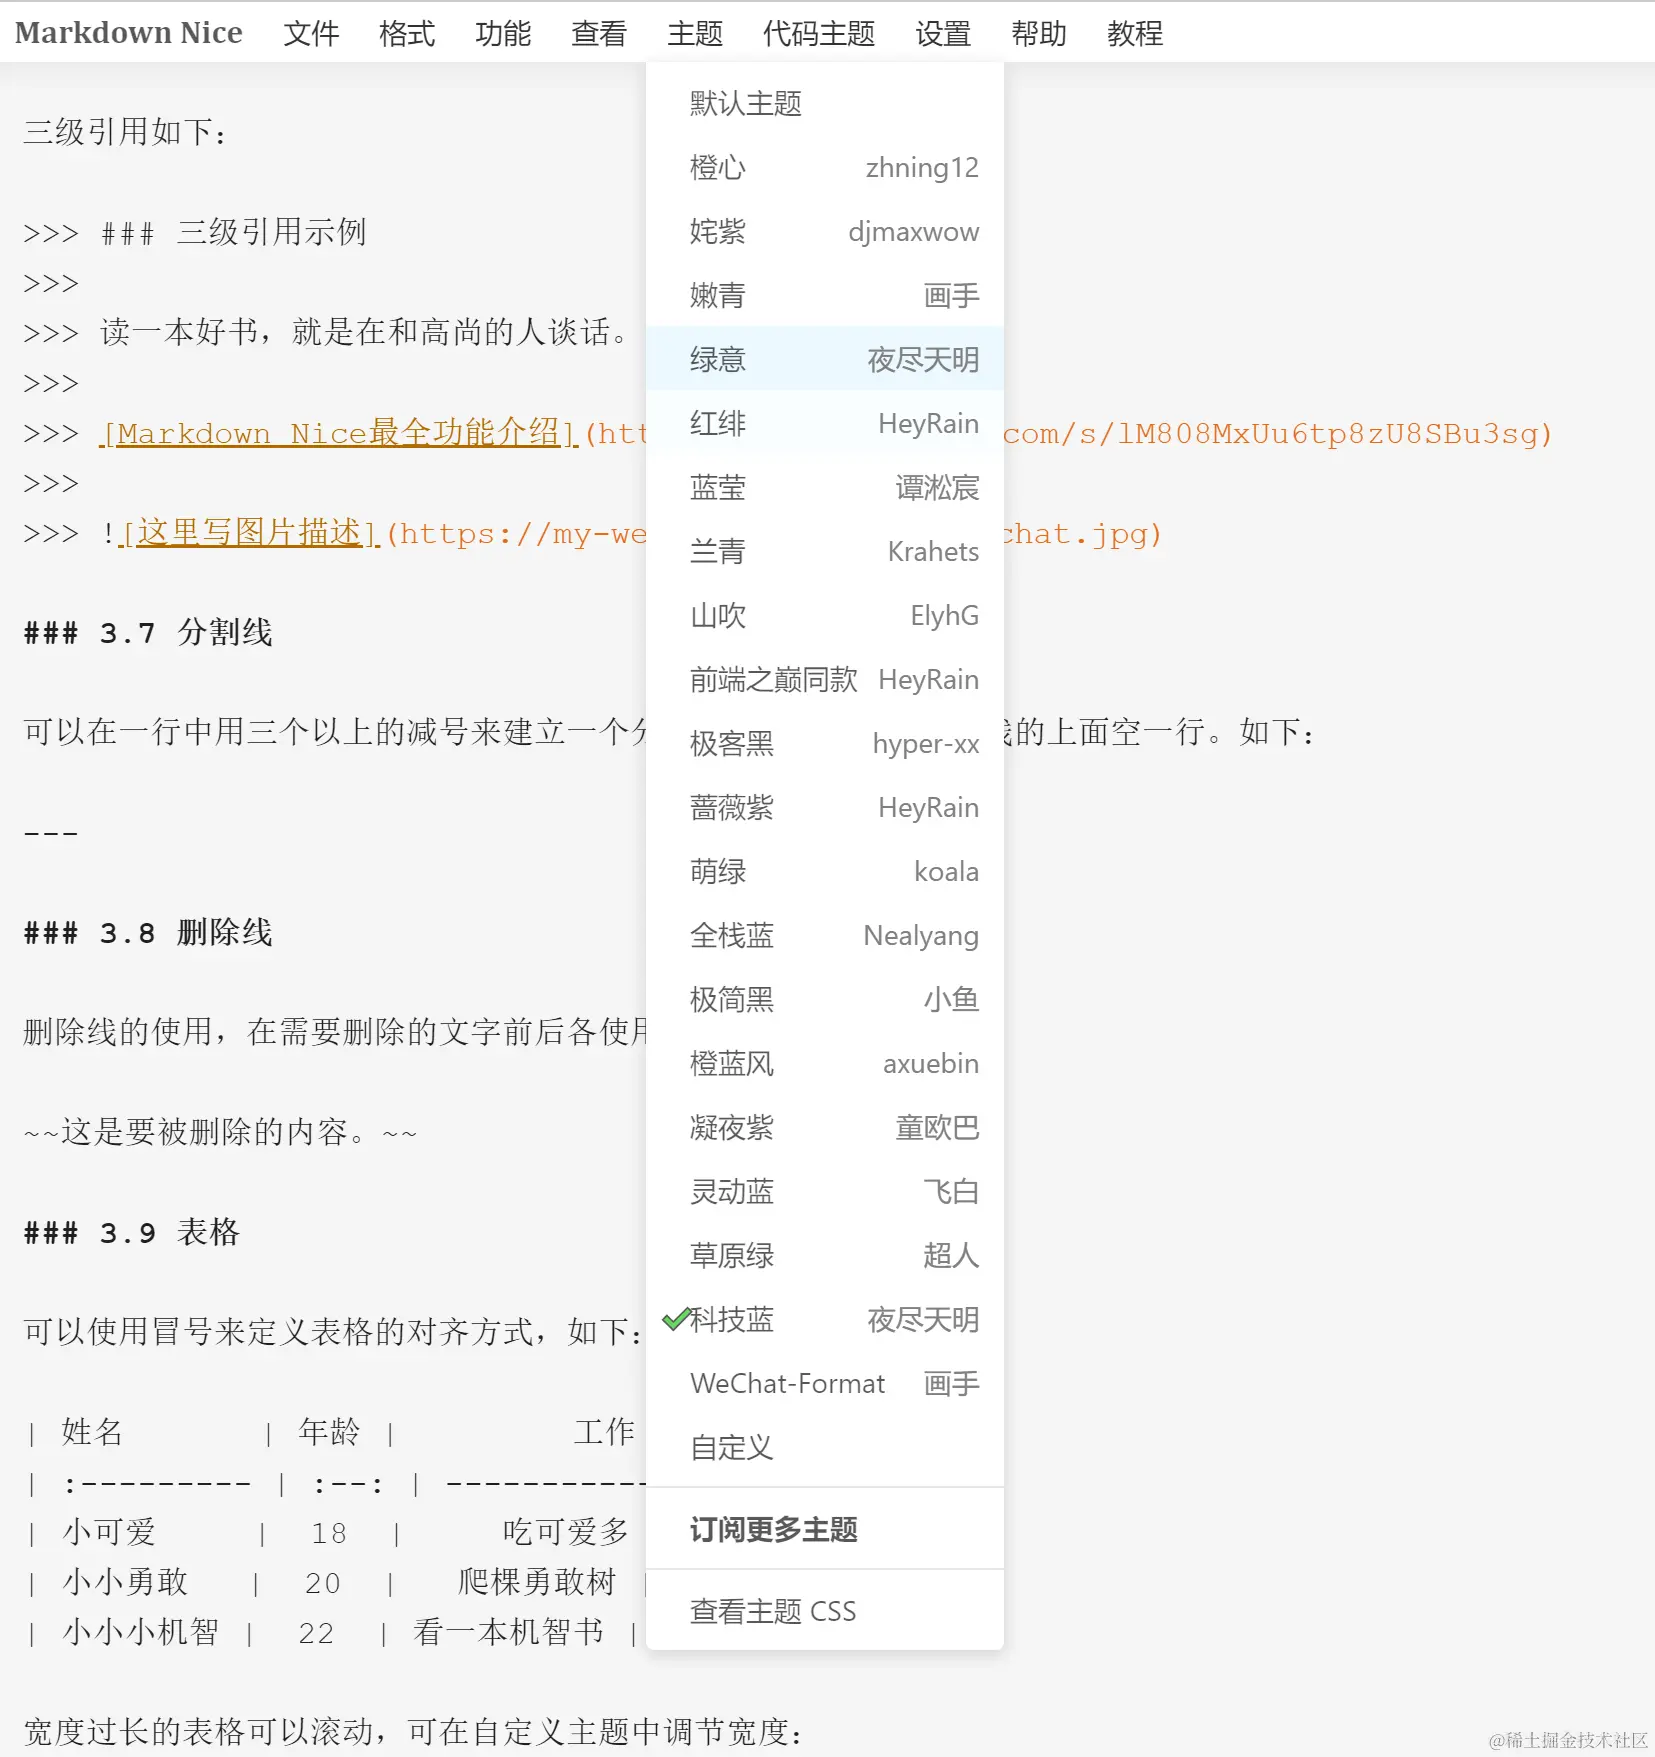Apply the 红绯 theme
This screenshot has height=1757, width=1655.
[825, 423]
